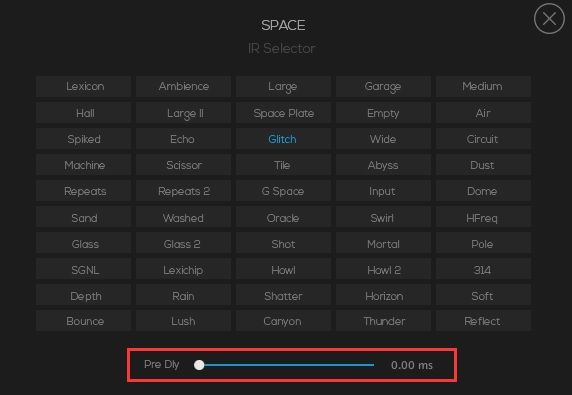Pick the currently highlighted Glitch preset
Image resolution: width=572 pixels, height=395 pixels.
click(283, 139)
